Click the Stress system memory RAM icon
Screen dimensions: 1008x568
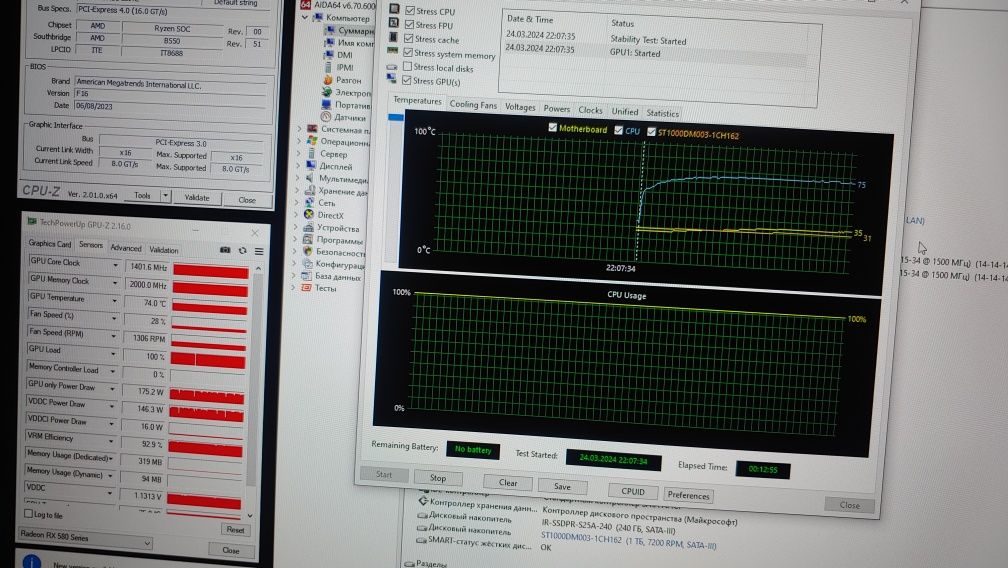(392, 50)
